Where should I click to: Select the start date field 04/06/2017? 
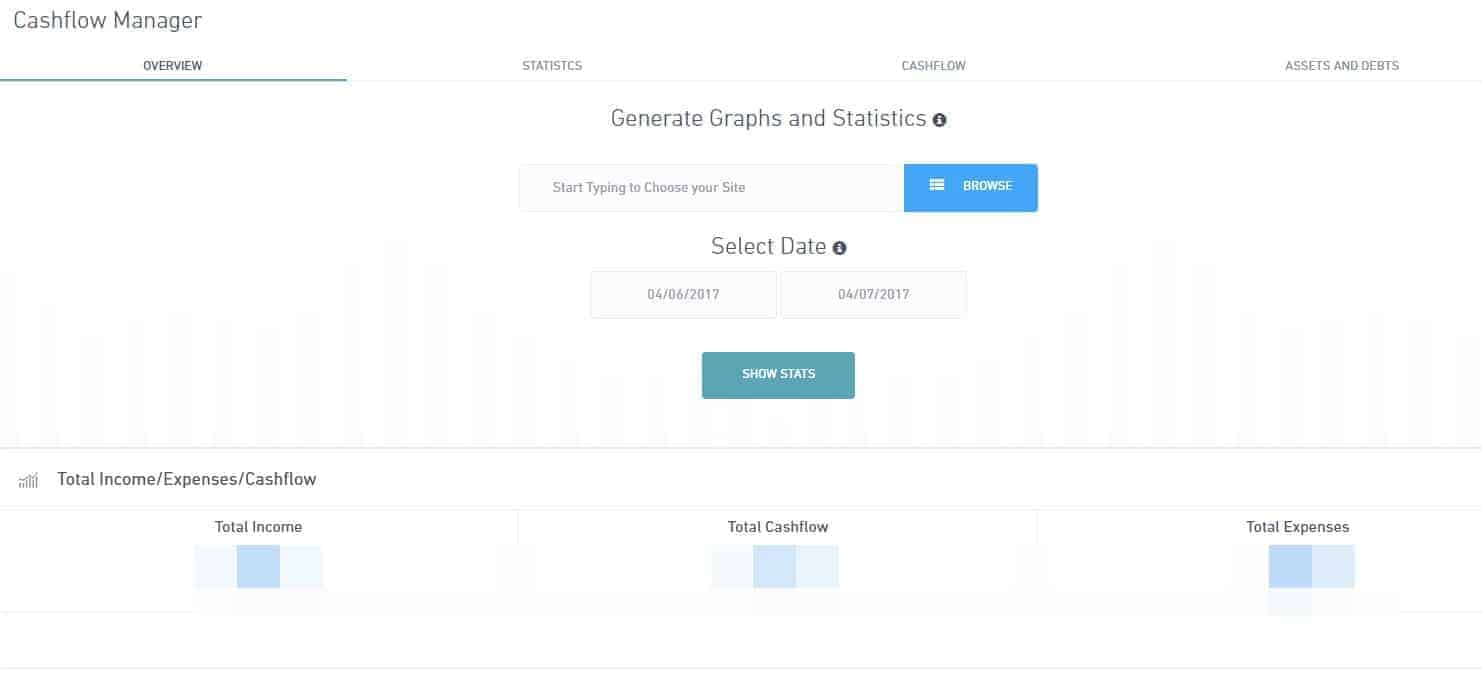pos(683,295)
